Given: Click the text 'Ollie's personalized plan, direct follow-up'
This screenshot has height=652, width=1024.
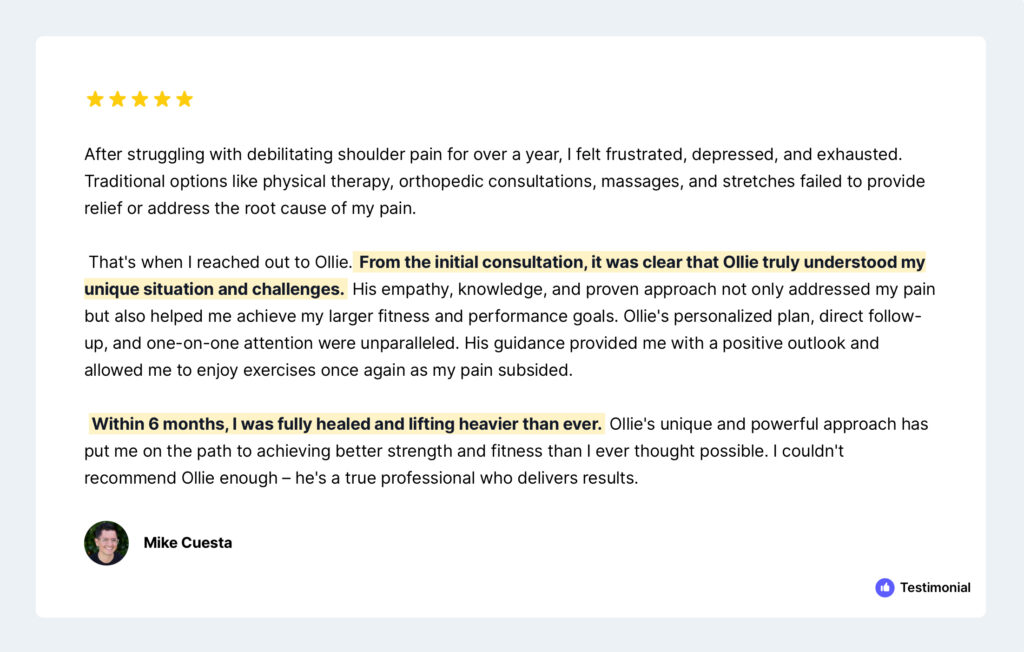Looking at the screenshot, I should 760,317.
